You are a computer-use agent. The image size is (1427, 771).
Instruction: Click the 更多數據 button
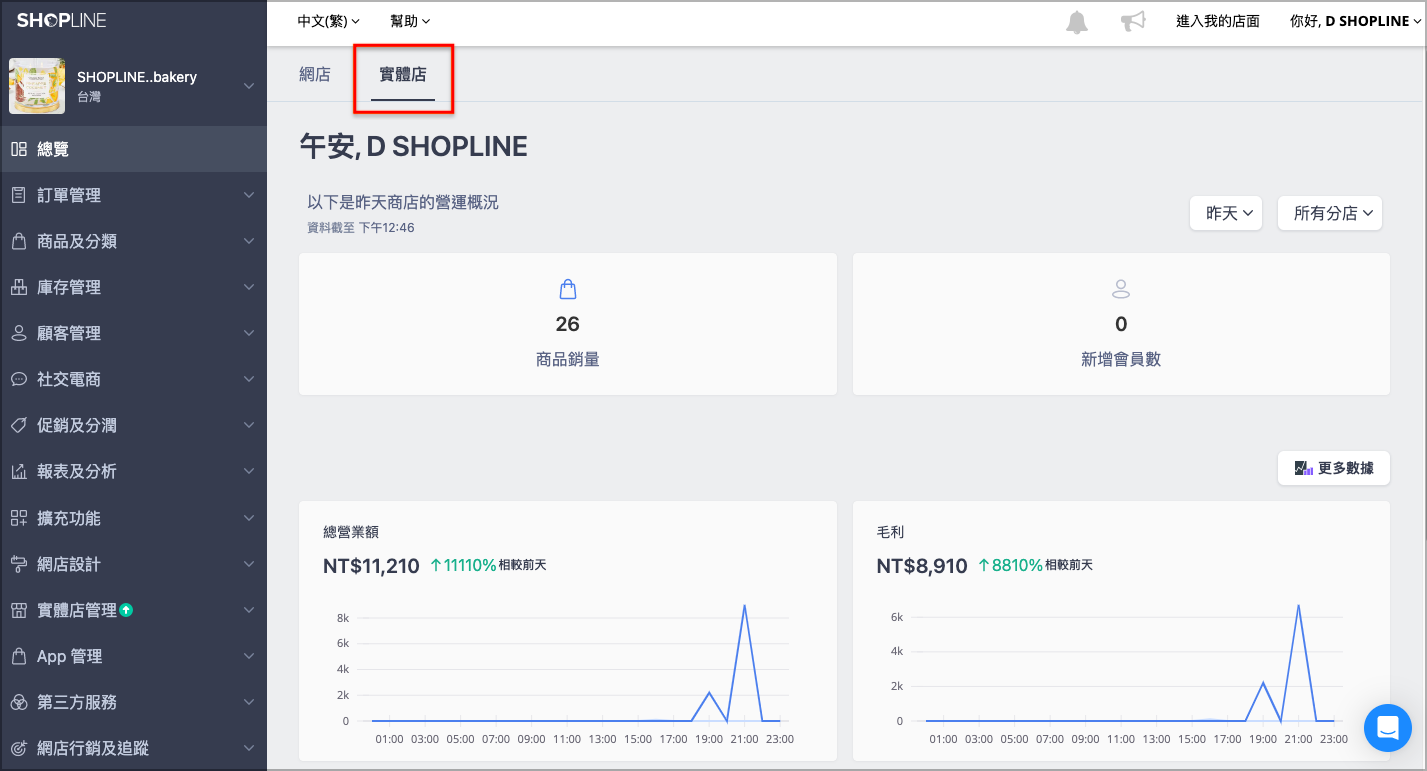point(1334,468)
